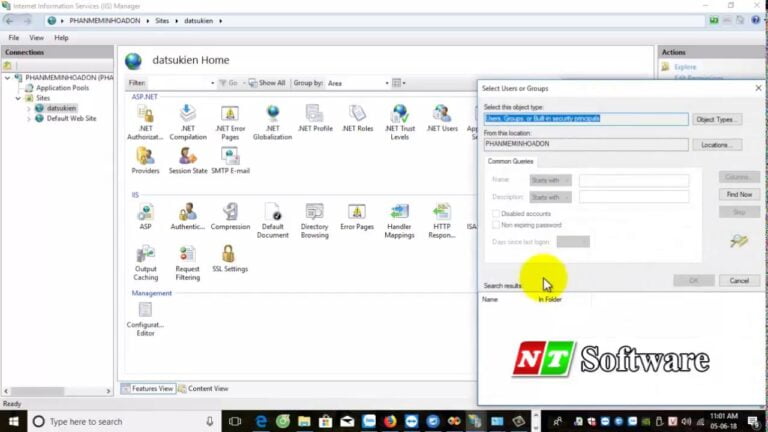This screenshot has width=768, height=432.
Task: Check the Non expiring password checkbox
Action: (x=496, y=225)
